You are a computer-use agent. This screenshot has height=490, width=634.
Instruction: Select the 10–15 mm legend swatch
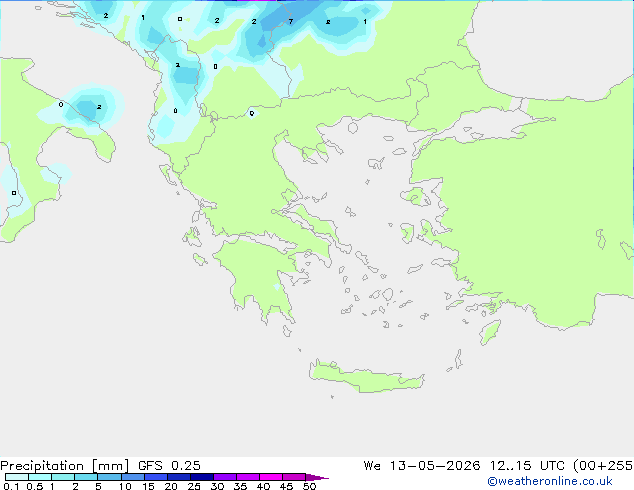tap(133, 477)
